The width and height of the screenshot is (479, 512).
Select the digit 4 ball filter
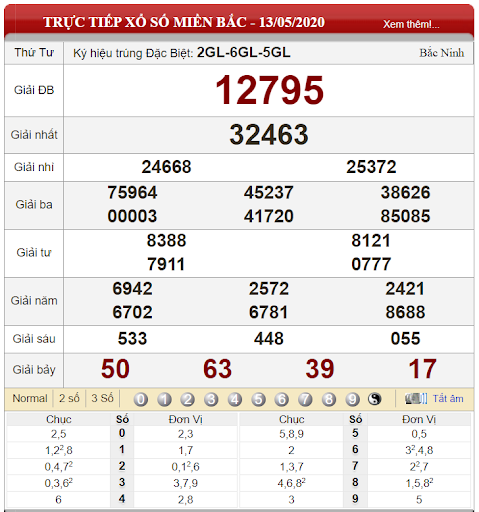tap(235, 399)
